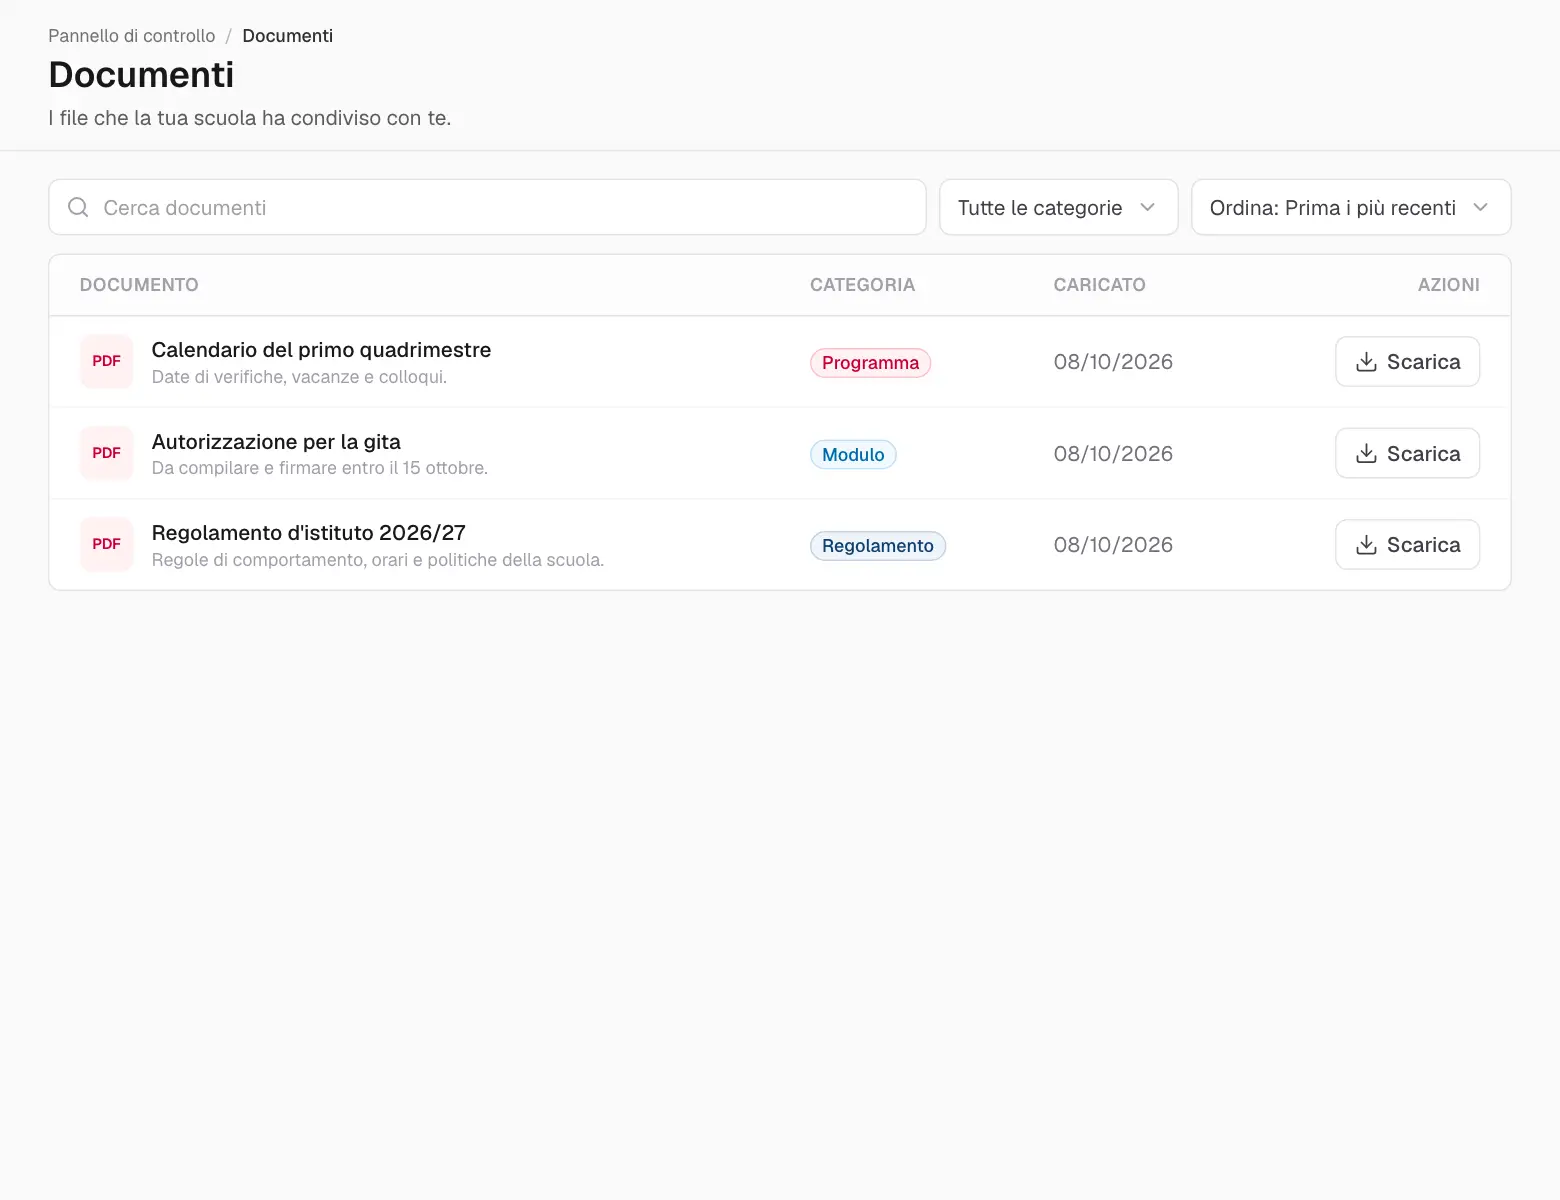Go to Pannello di controllo breadcrumb
This screenshot has height=1200, width=1560.
pyautogui.click(x=132, y=36)
